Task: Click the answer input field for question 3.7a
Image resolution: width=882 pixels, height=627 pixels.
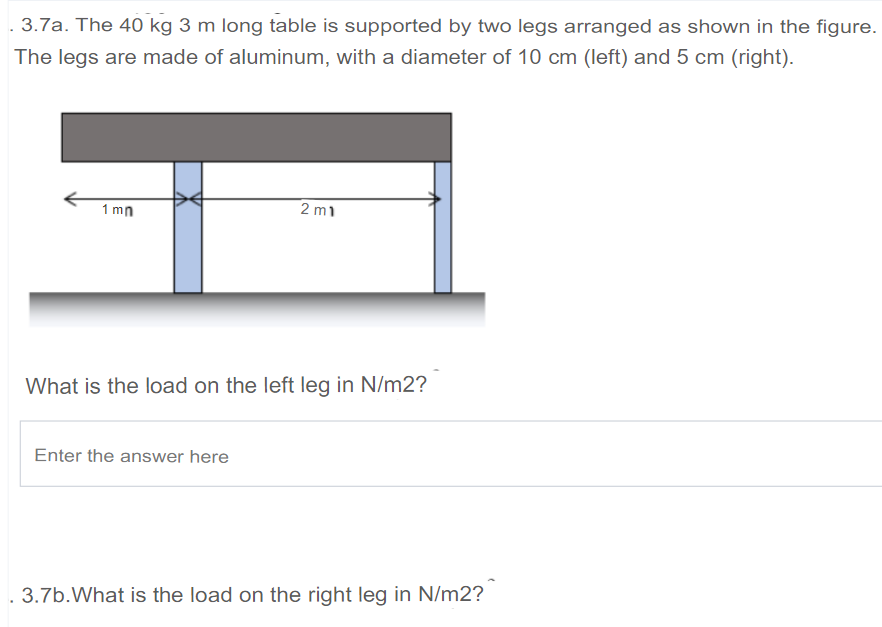Action: click(440, 455)
